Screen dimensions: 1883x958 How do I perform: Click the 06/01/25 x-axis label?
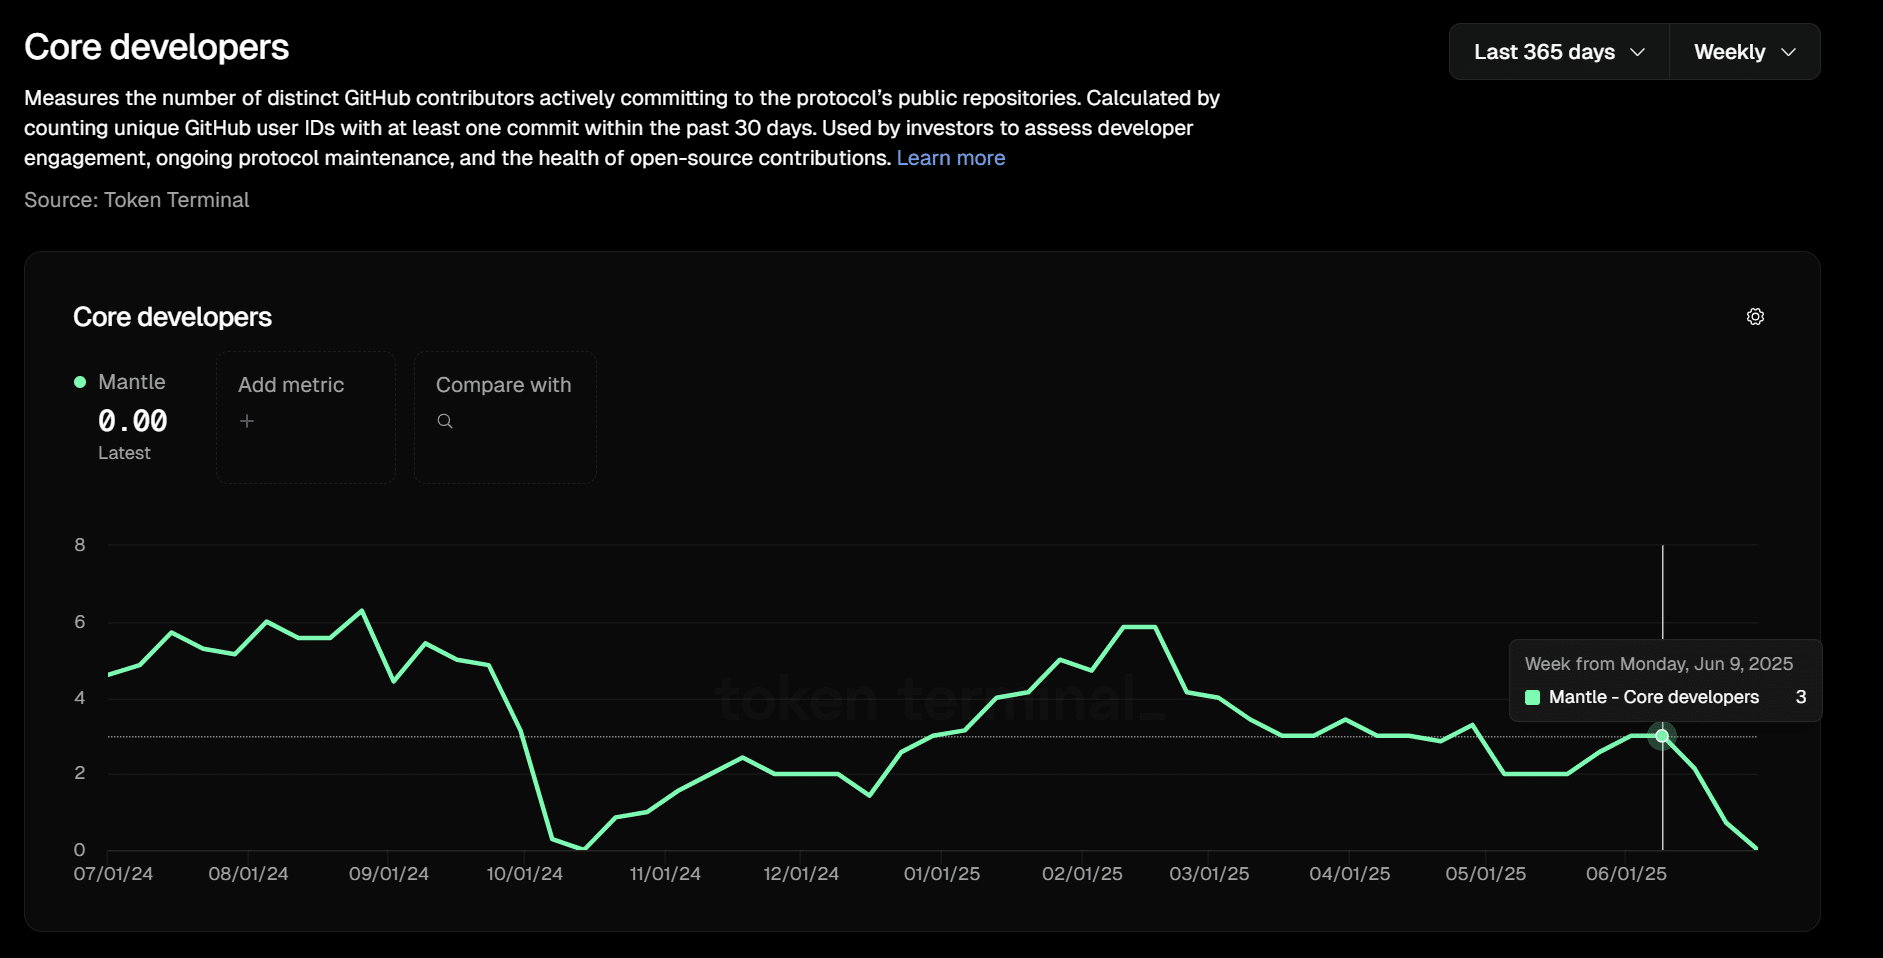tap(1626, 874)
